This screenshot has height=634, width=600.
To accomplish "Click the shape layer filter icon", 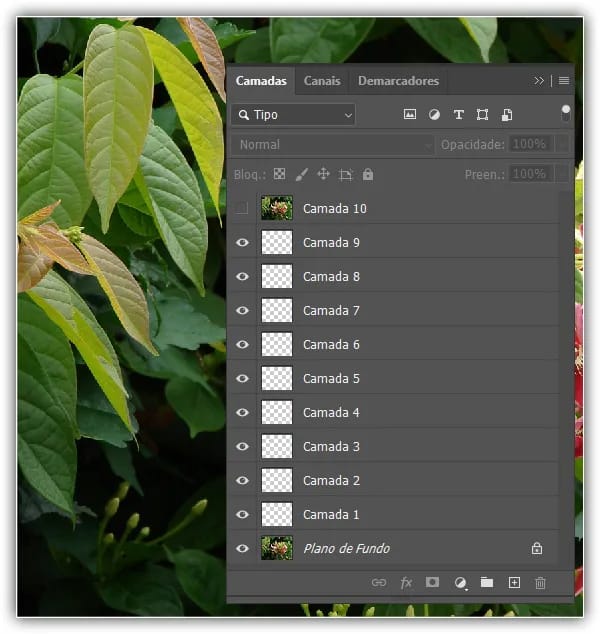I will [x=483, y=115].
